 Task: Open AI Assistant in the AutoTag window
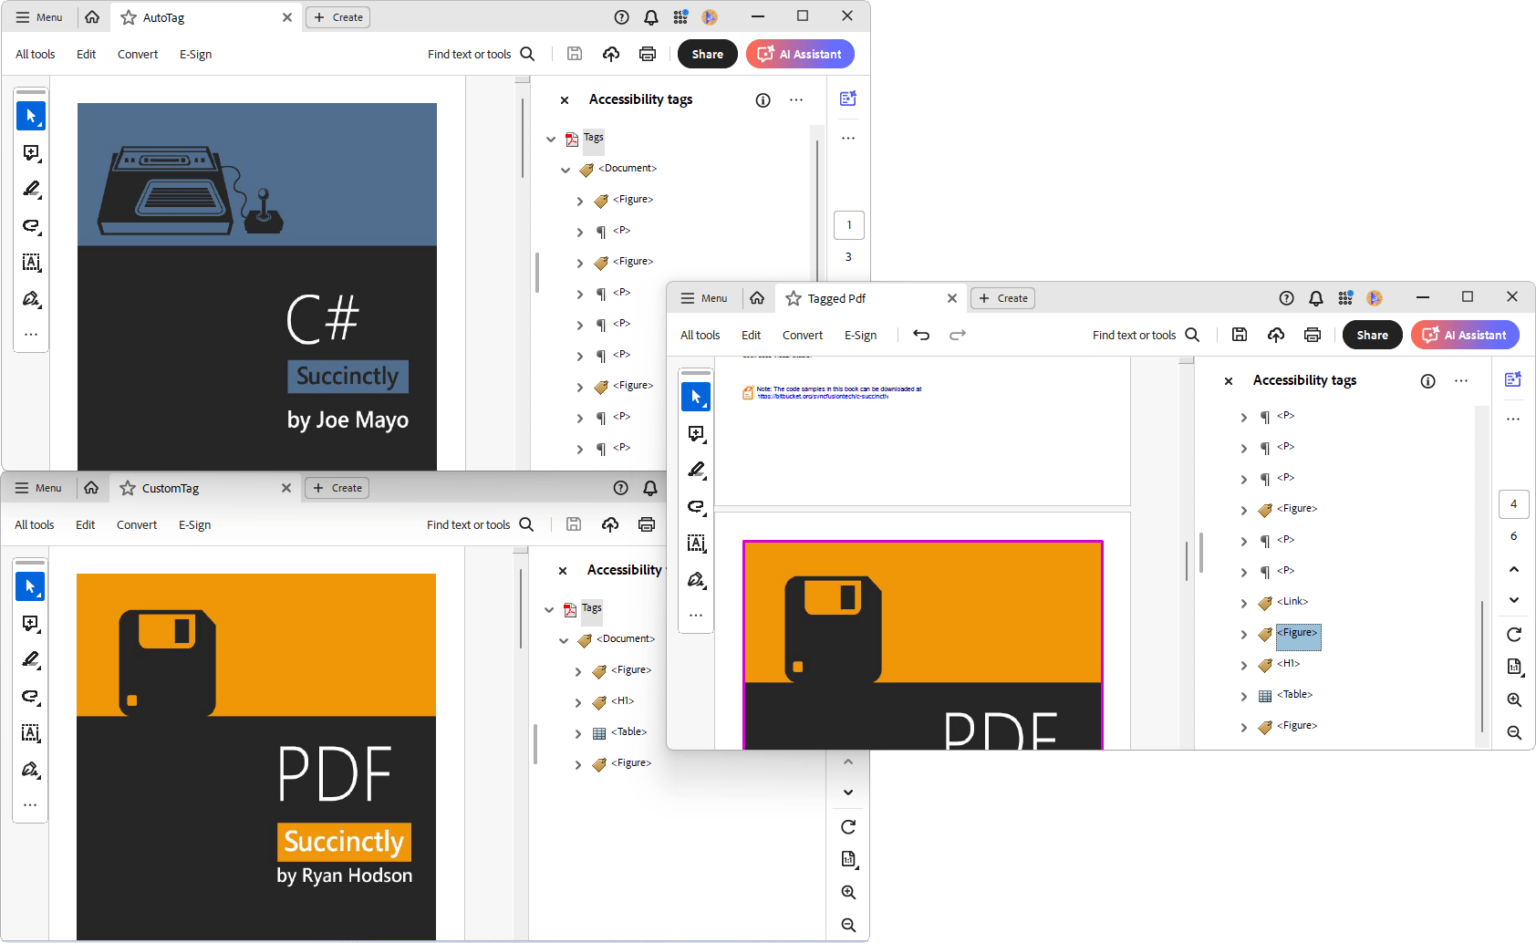[800, 54]
